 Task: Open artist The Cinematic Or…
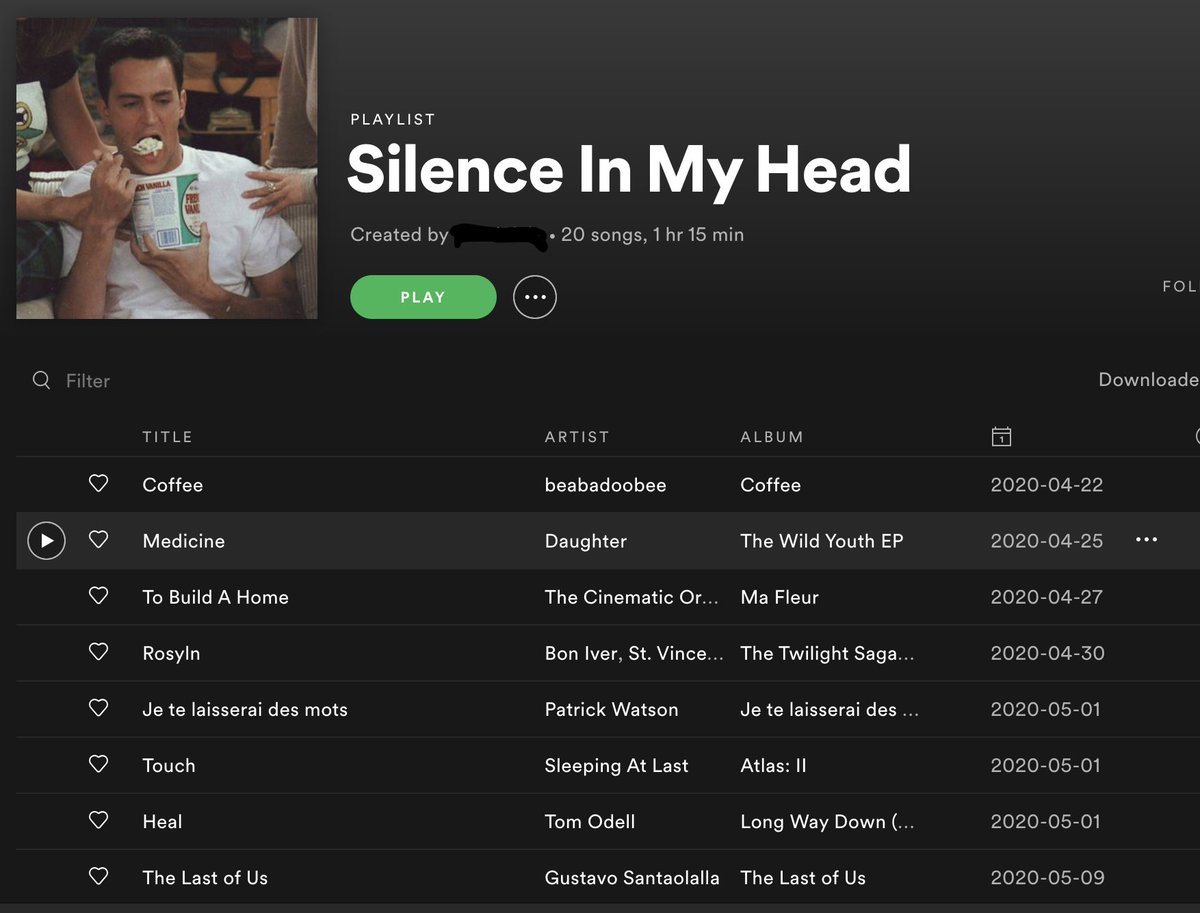pos(632,597)
